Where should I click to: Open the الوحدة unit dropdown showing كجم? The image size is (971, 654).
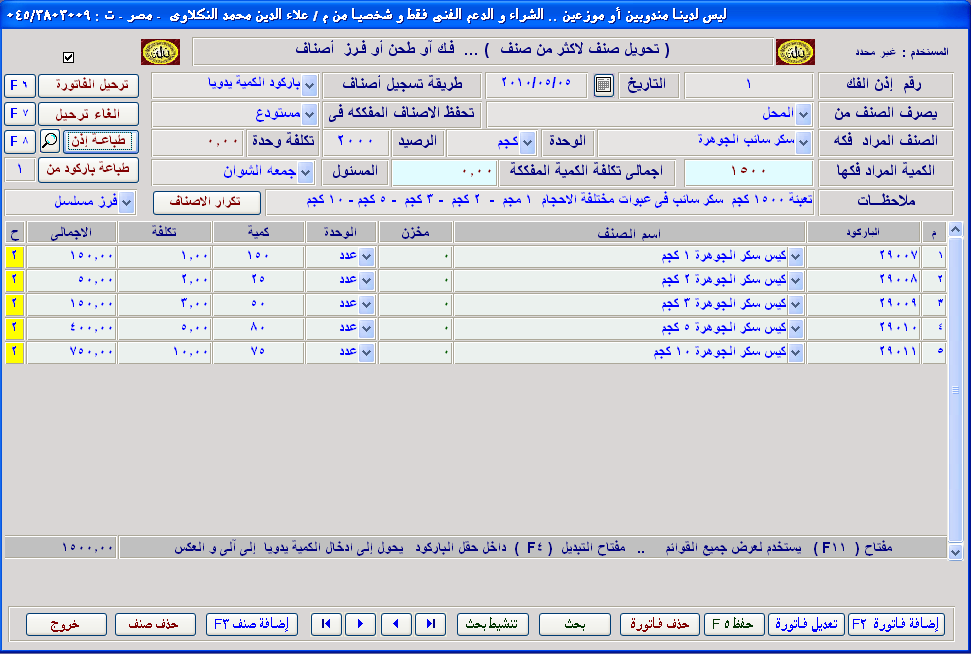click(x=528, y=142)
